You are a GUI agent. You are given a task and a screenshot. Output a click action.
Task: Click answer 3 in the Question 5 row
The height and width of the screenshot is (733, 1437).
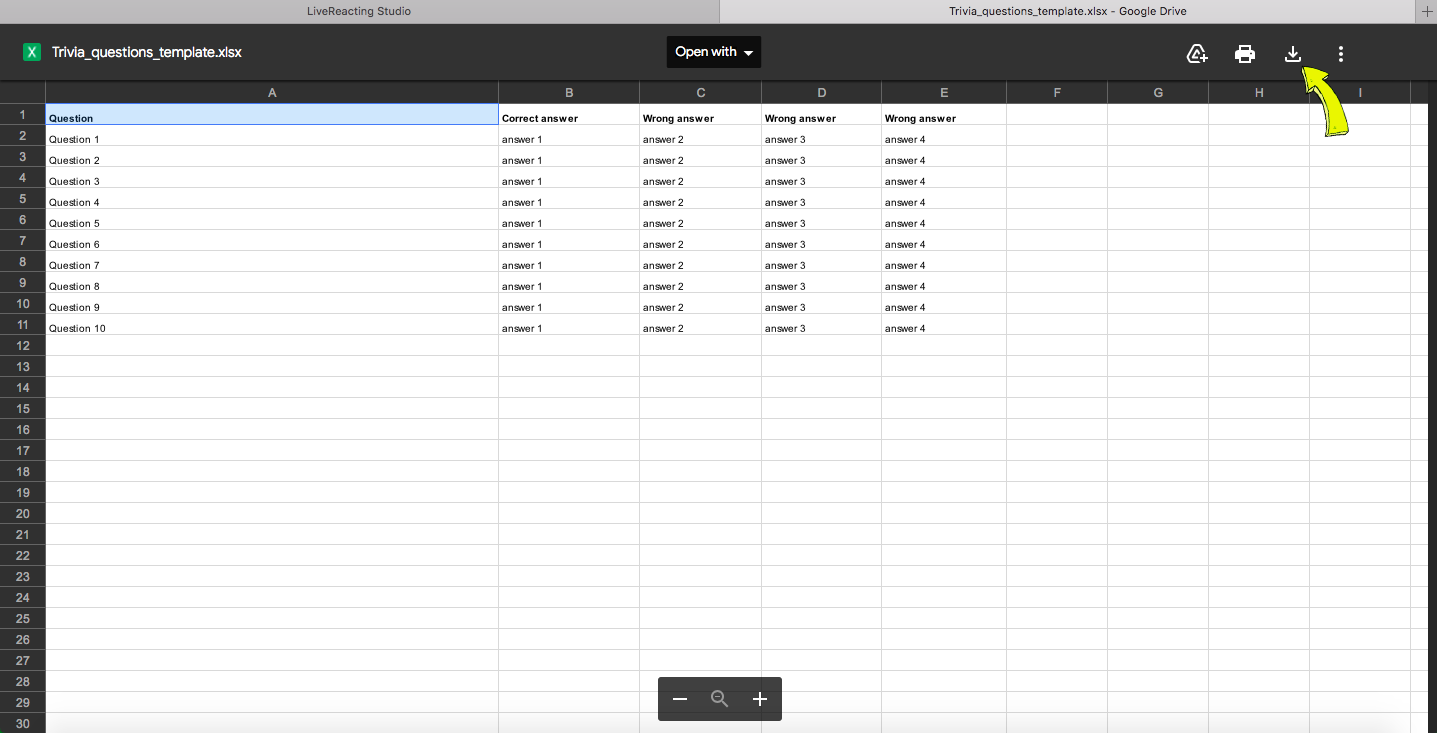pyautogui.click(x=822, y=220)
